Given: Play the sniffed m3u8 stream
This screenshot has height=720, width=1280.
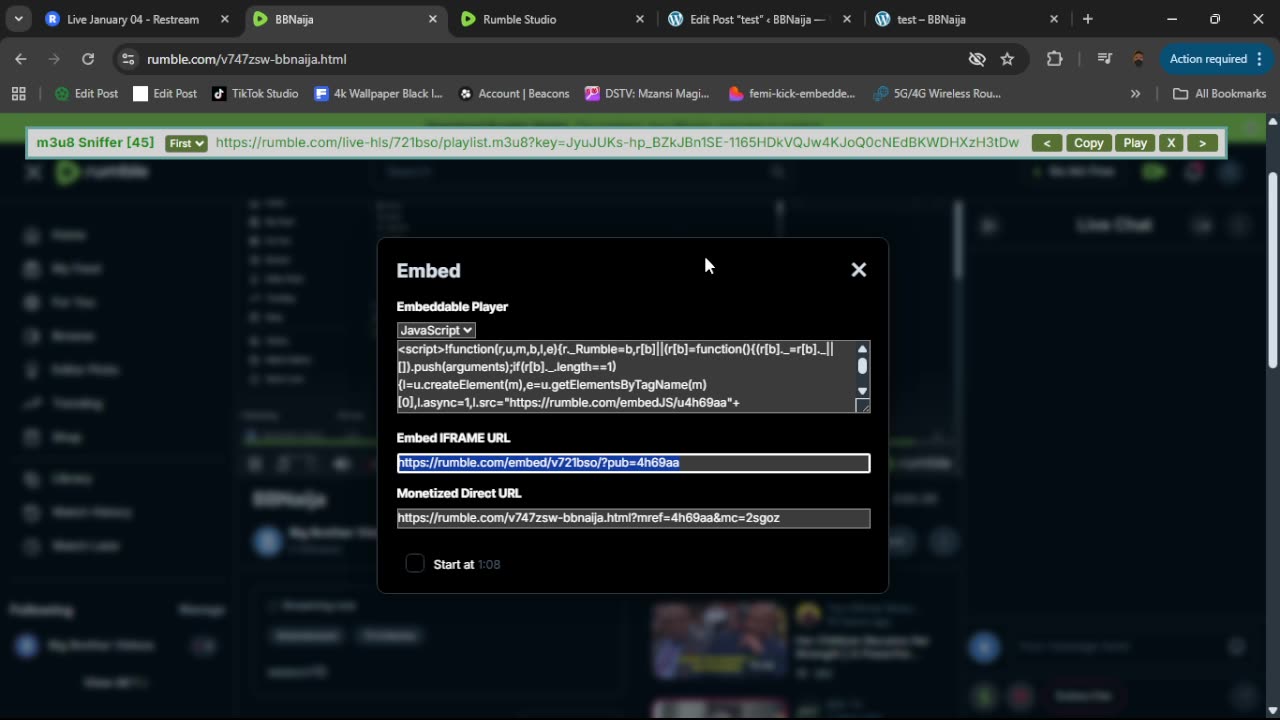Looking at the screenshot, I should (x=1135, y=143).
